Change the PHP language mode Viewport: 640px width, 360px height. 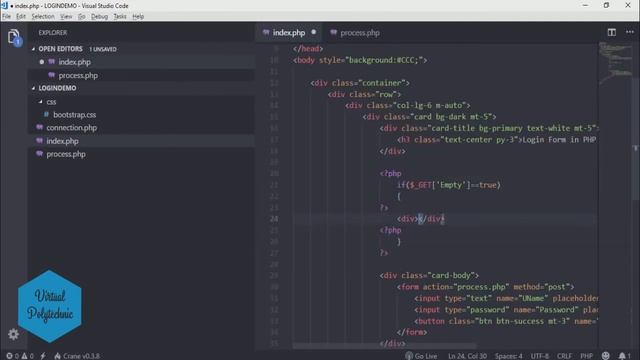point(587,356)
